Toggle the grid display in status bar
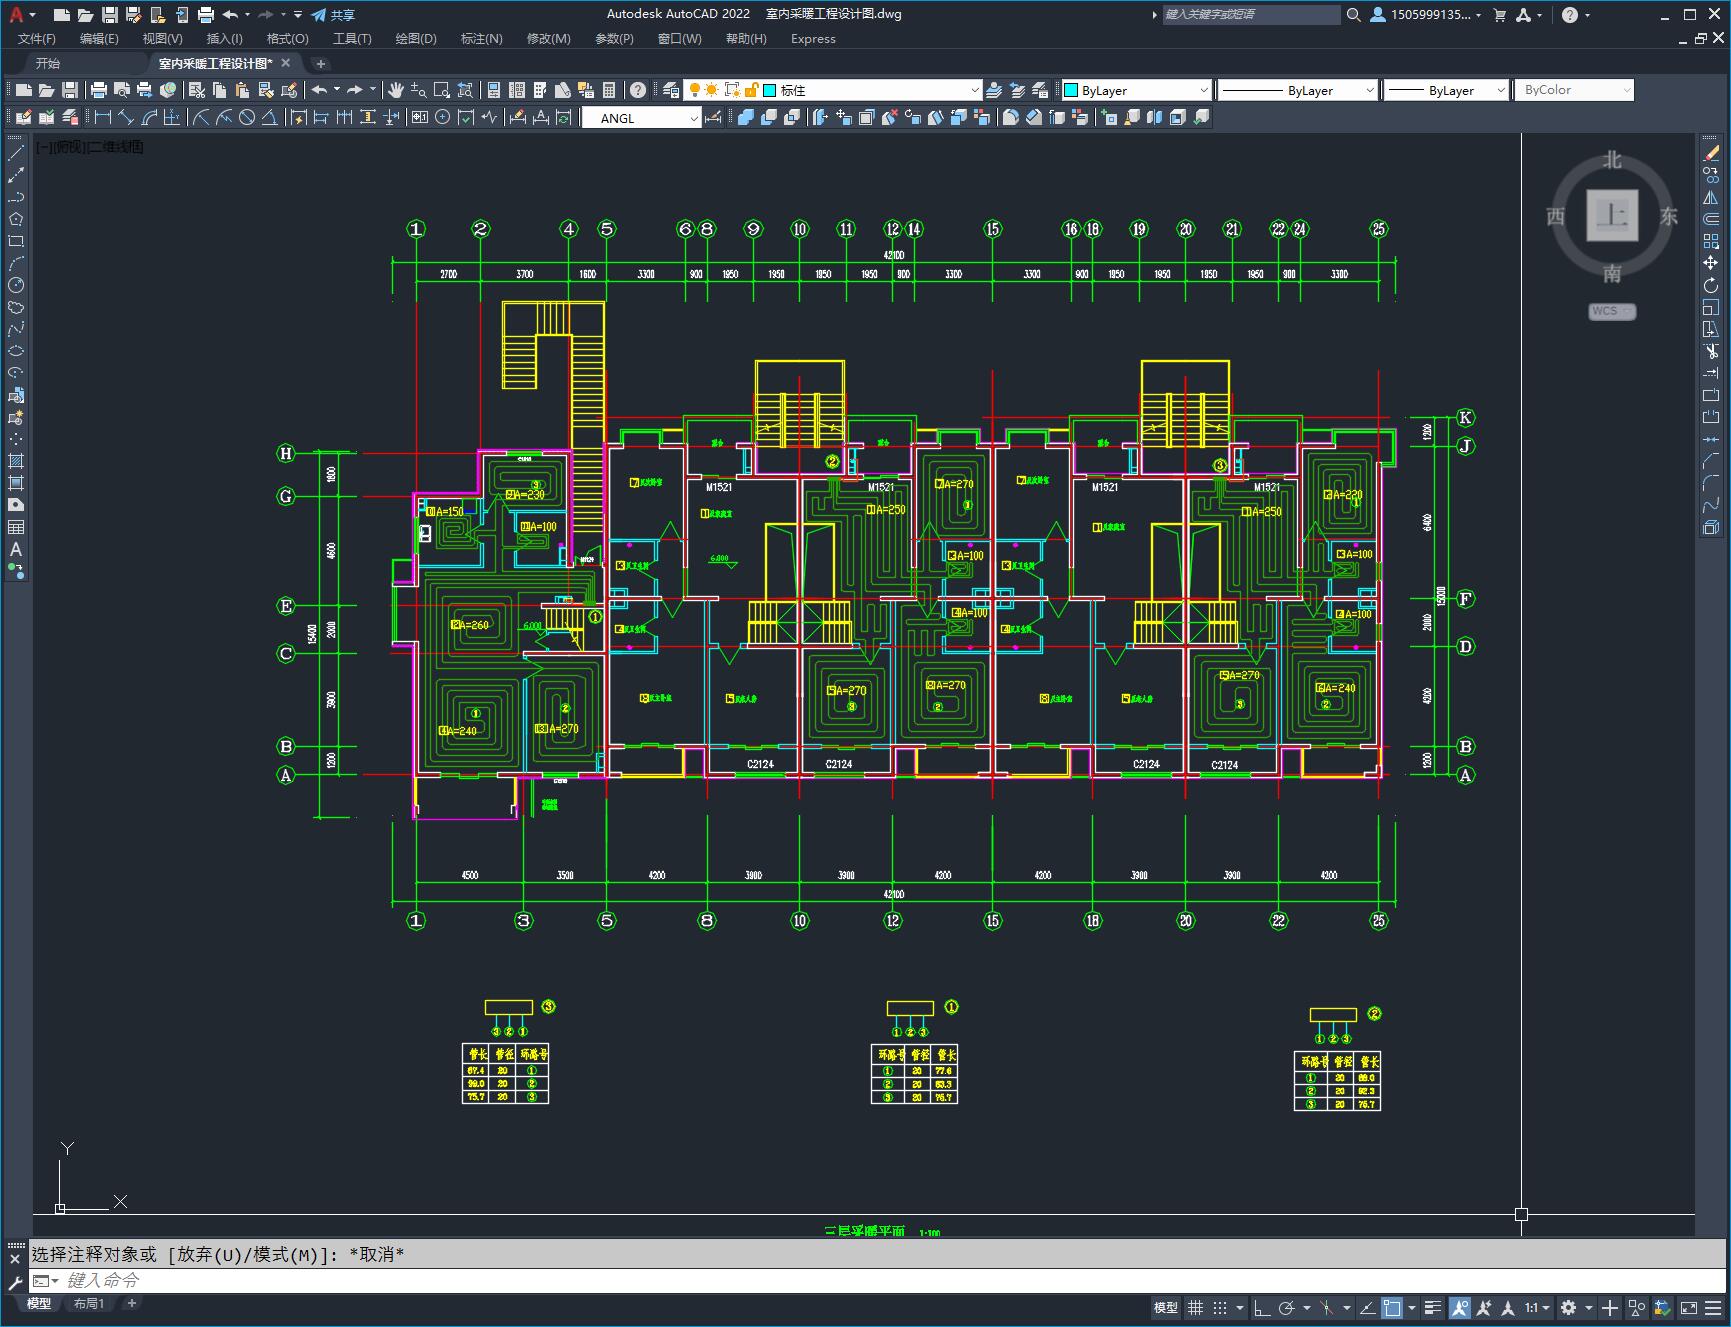 [1195, 1307]
